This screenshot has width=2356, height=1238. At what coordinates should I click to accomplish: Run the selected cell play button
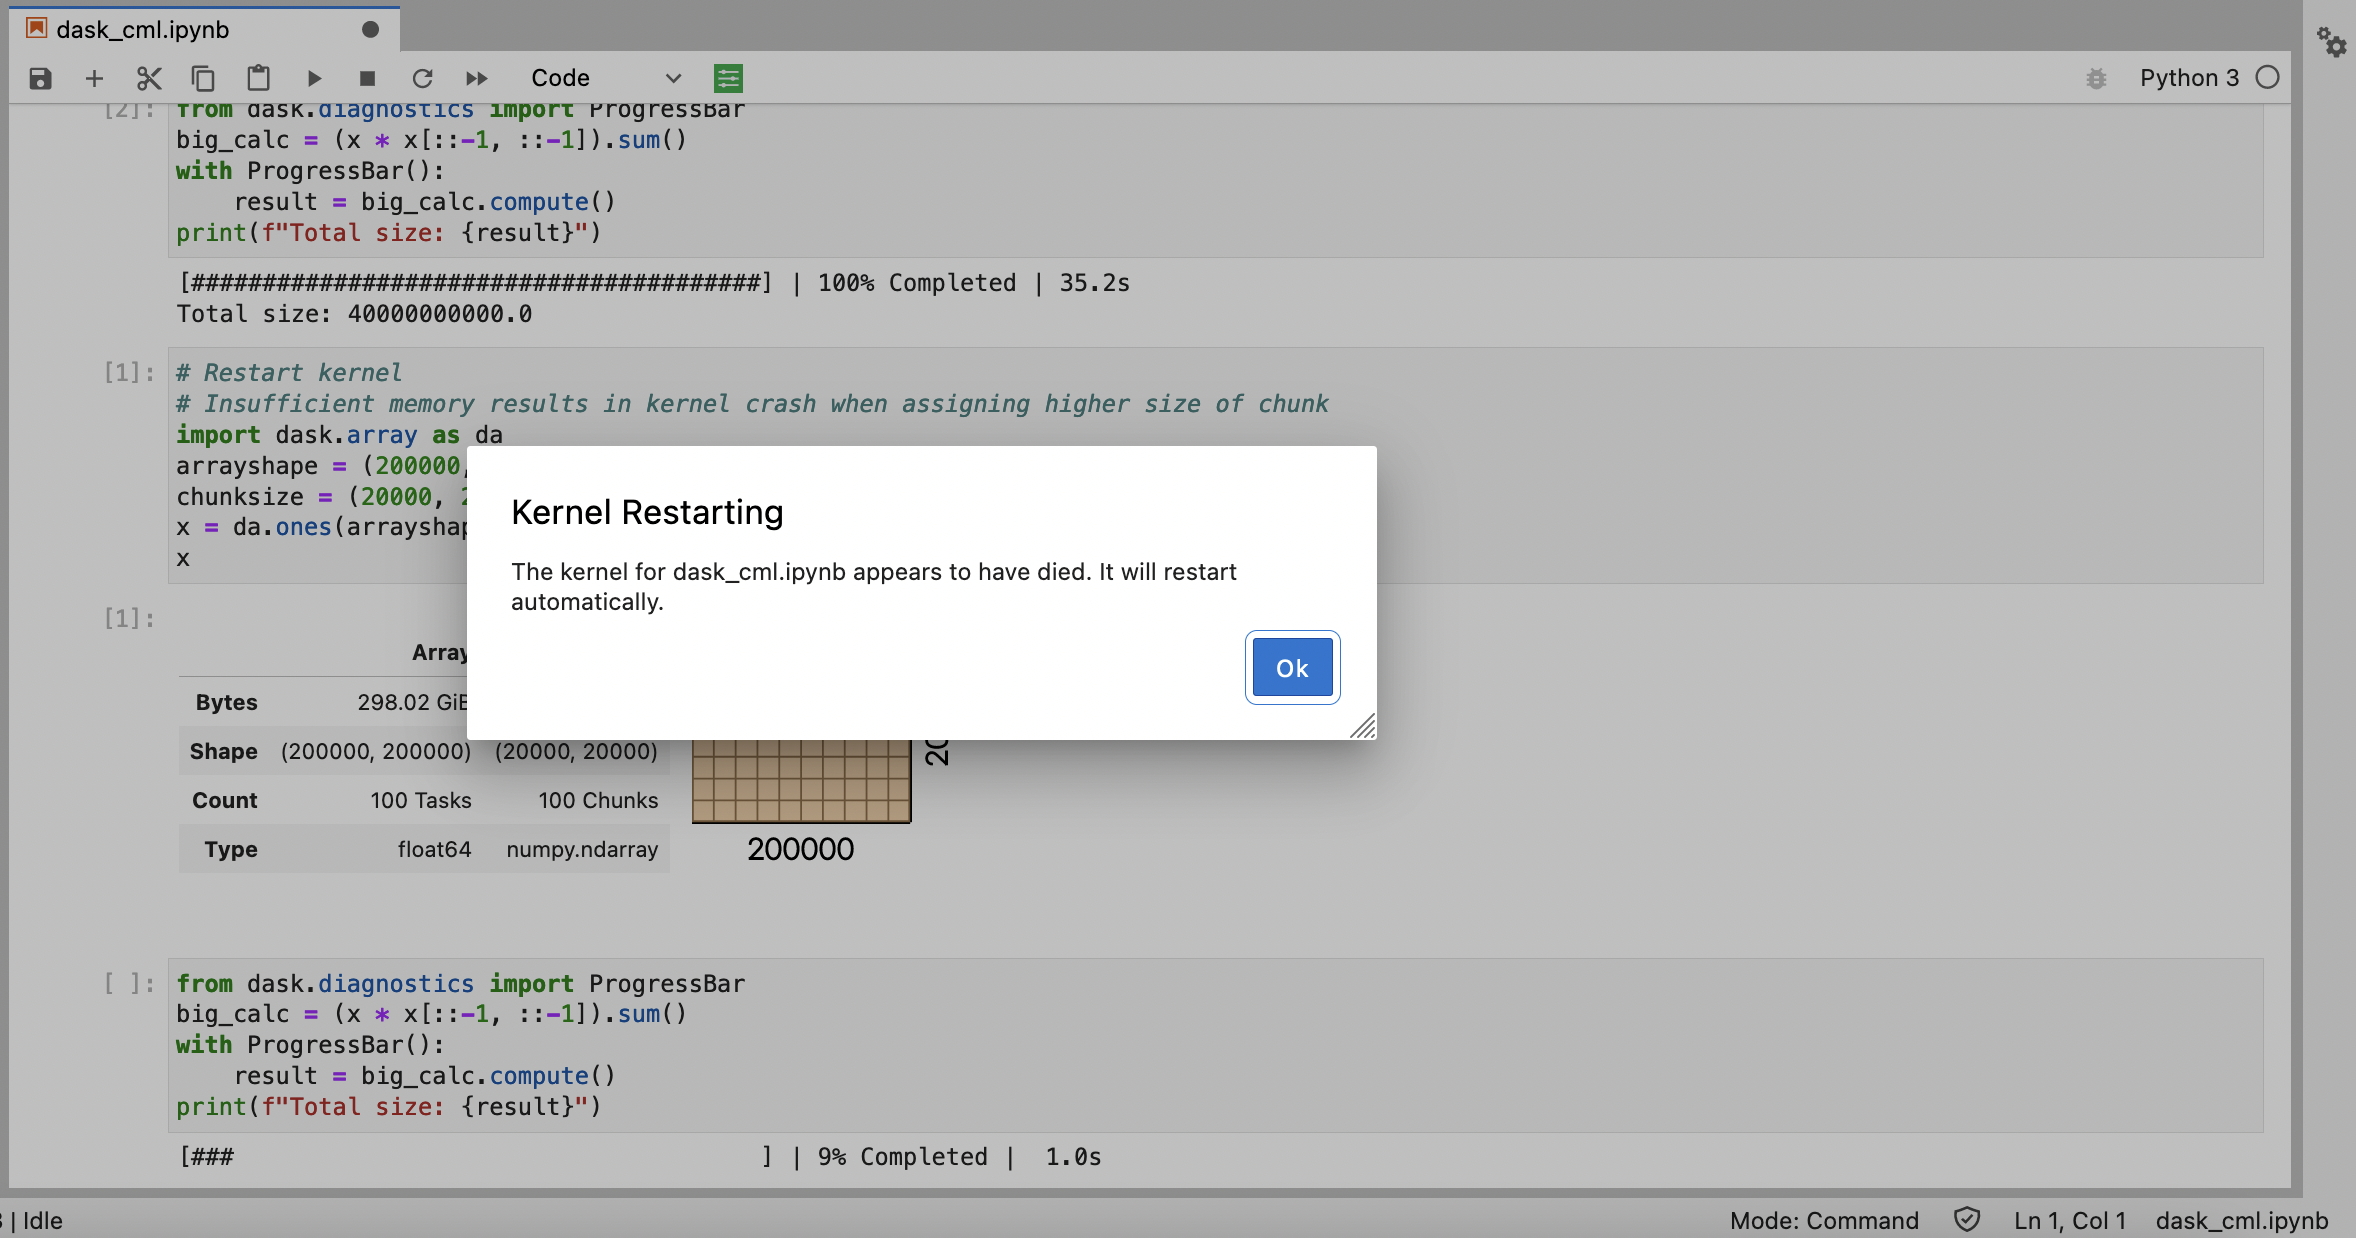314,78
